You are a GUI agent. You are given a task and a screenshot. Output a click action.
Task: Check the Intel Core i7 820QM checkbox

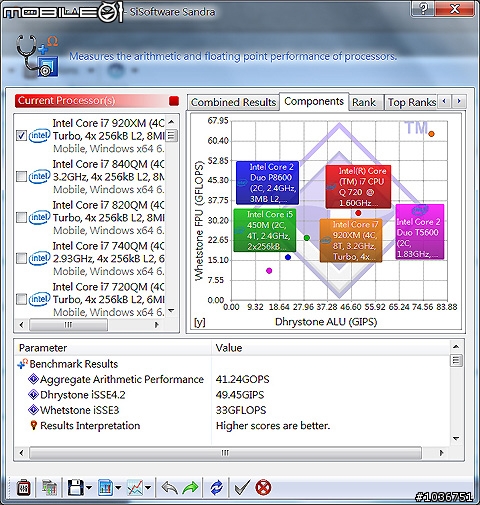click(21, 217)
